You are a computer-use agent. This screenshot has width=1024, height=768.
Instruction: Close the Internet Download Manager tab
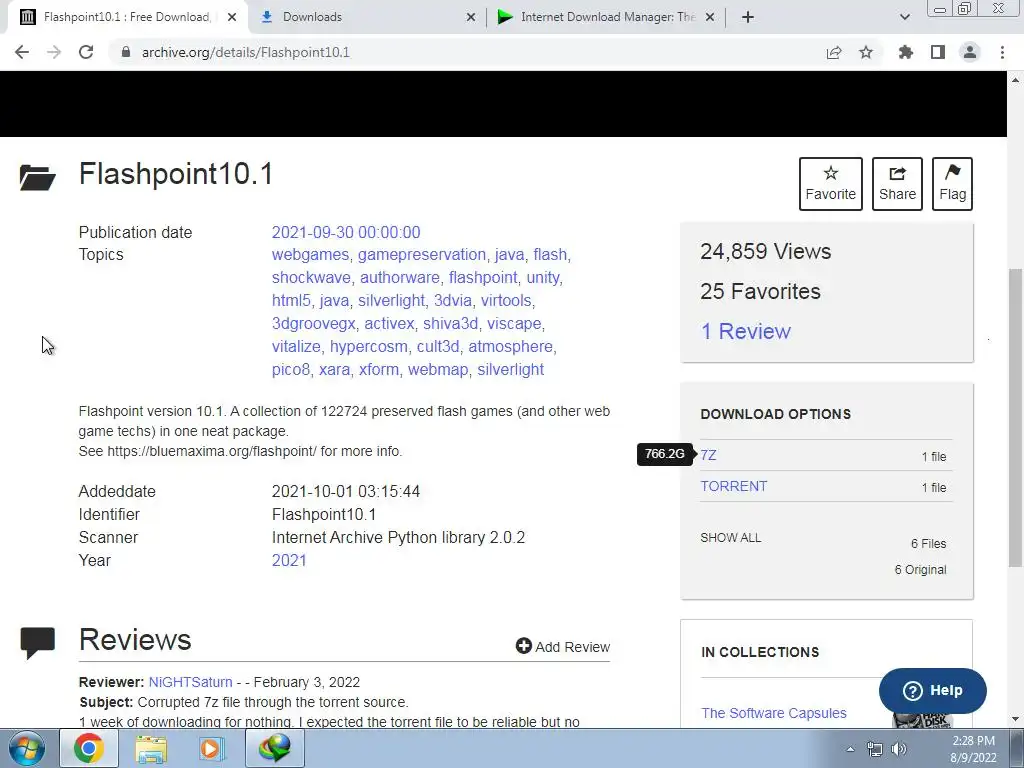coord(710,17)
